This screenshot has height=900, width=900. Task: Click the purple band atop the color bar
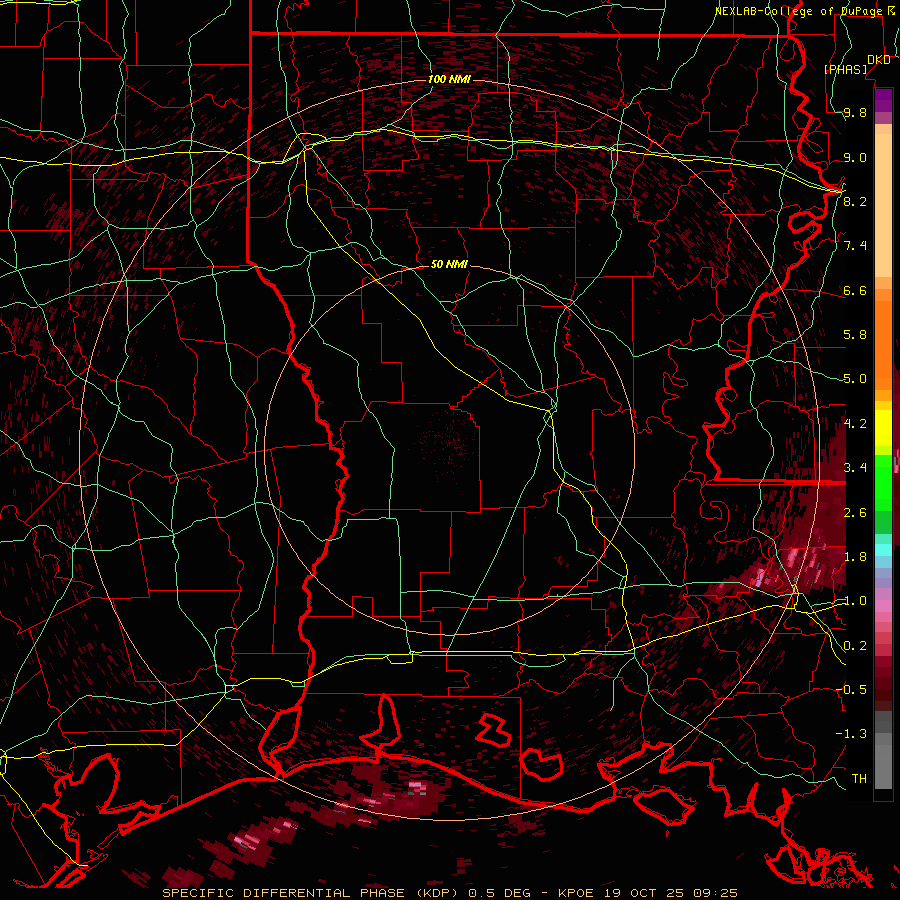coord(883,100)
